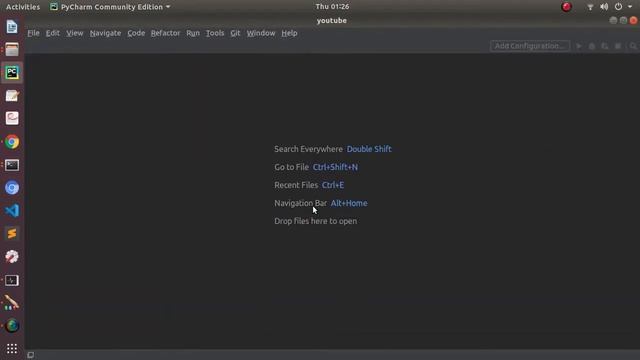Click the Double Shift shortcut text
Image resolution: width=640 pixels, height=360 pixels.
pyautogui.click(x=369, y=149)
